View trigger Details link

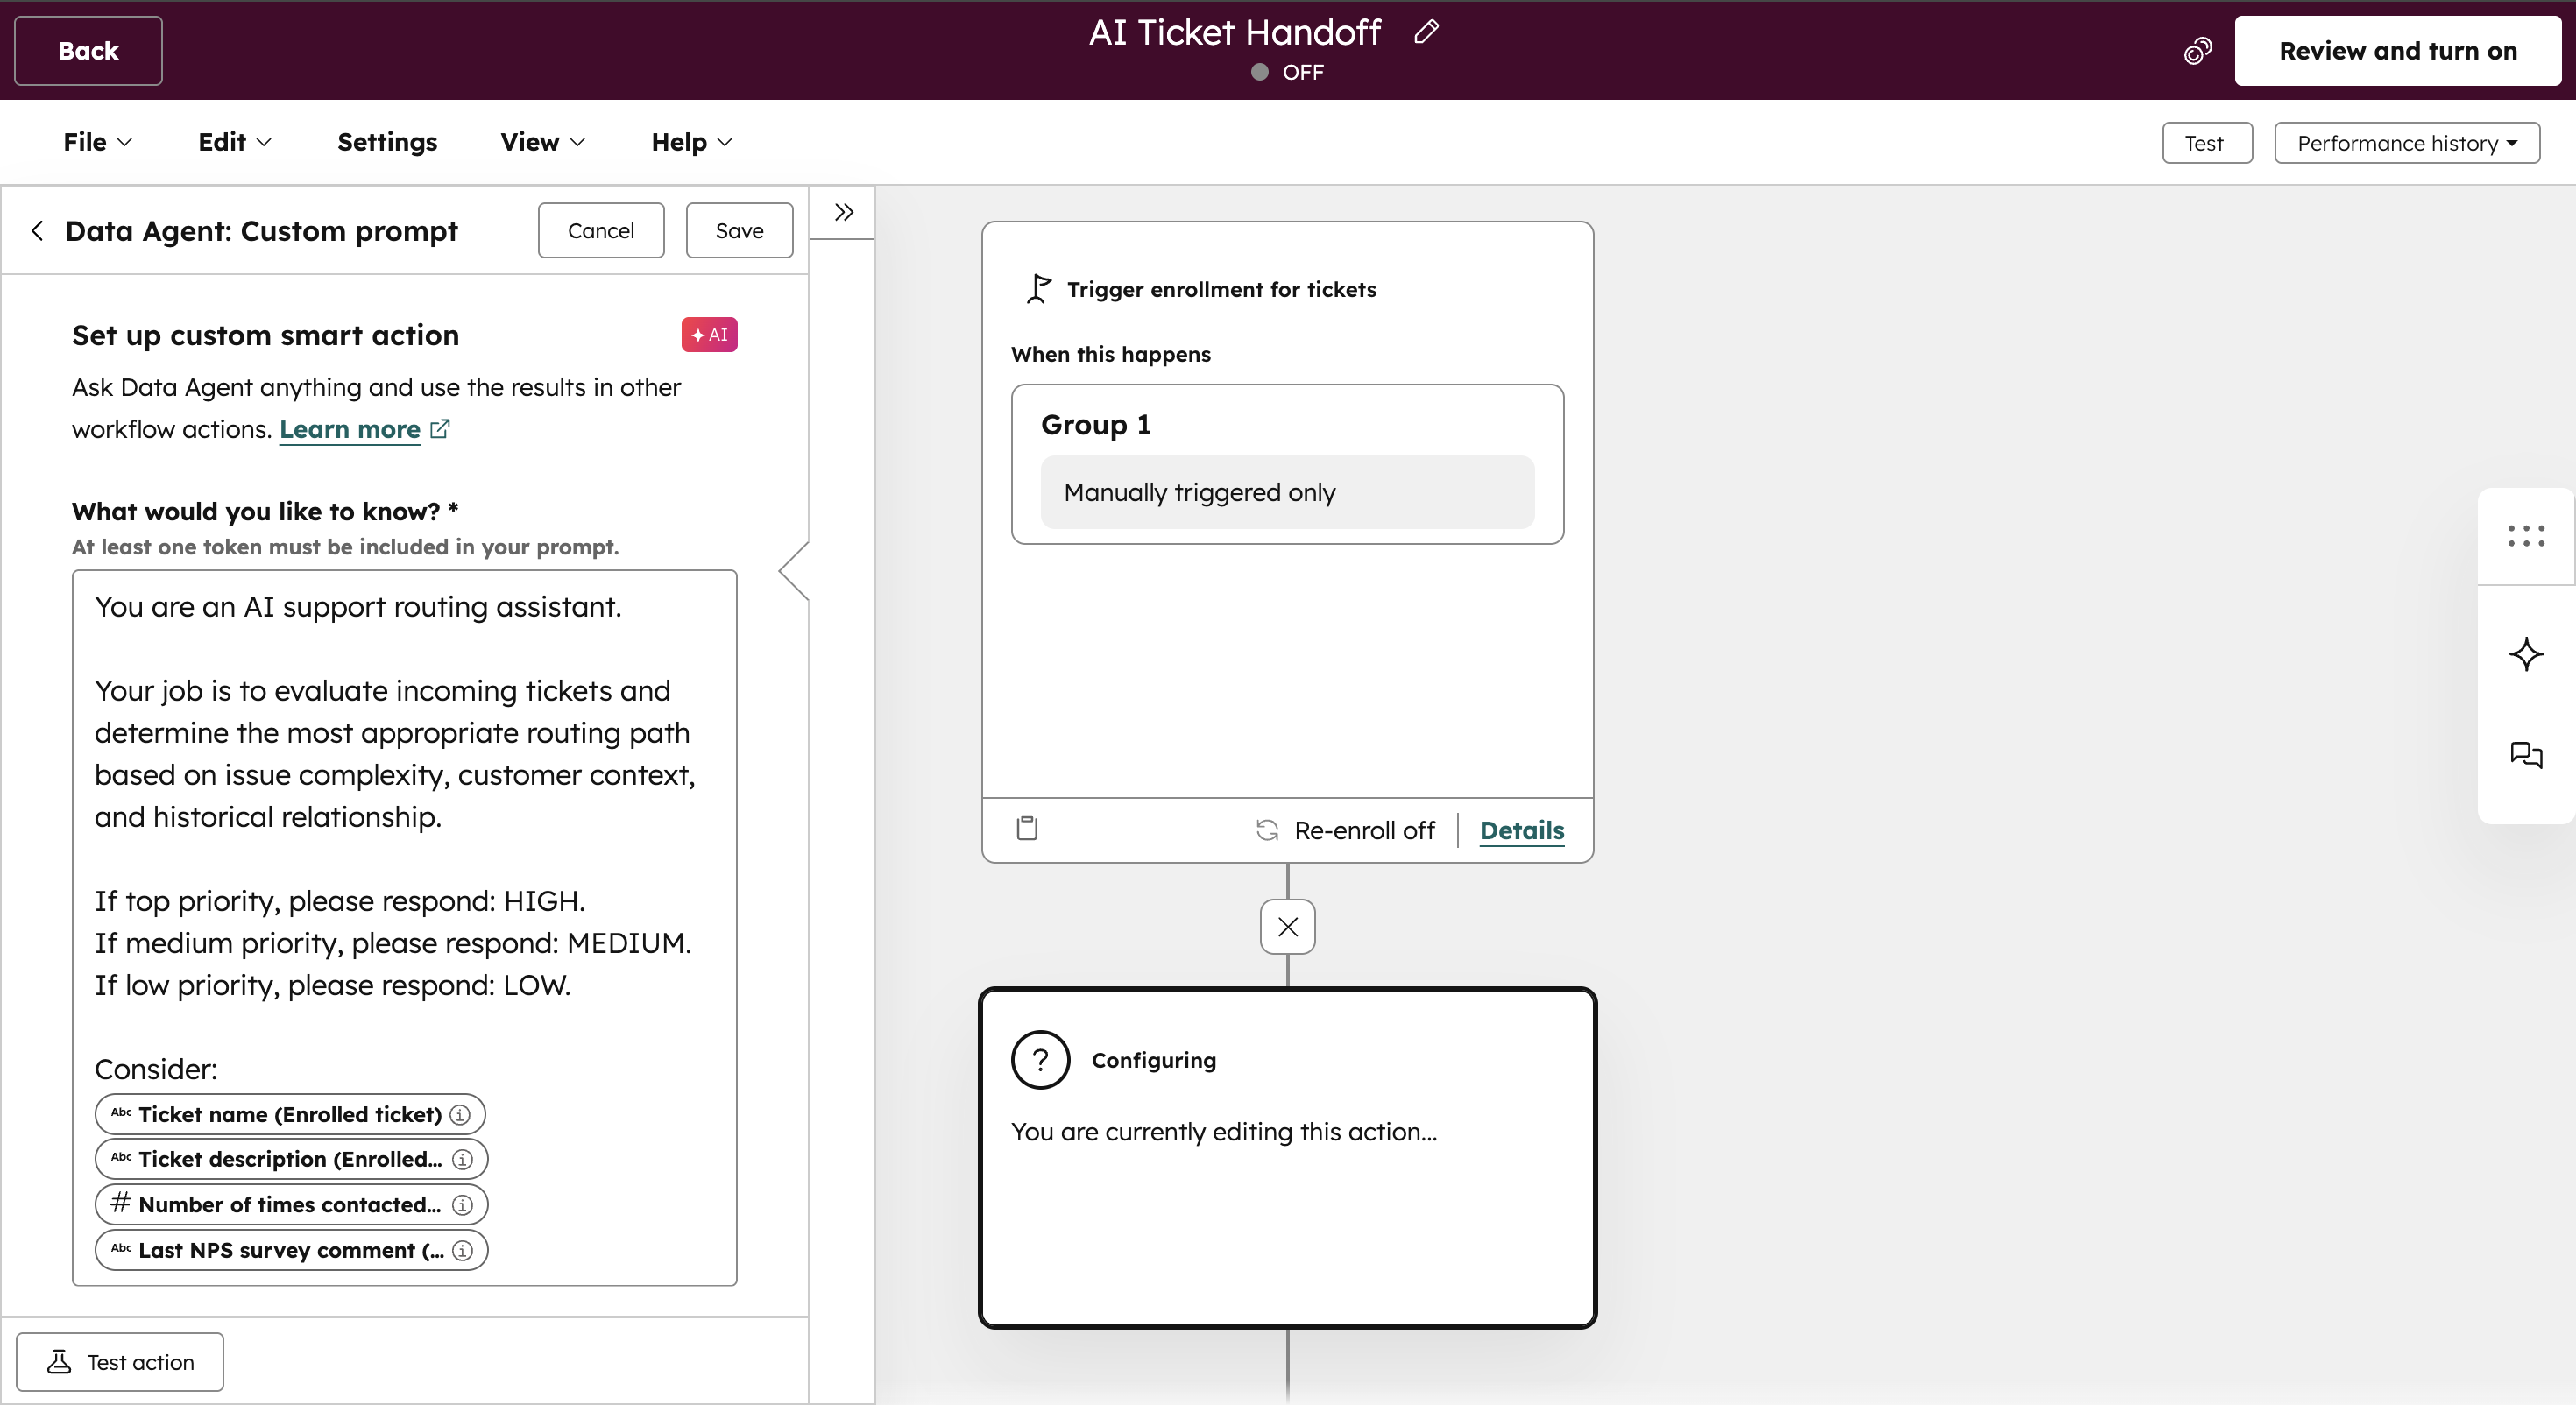click(x=1521, y=830)
